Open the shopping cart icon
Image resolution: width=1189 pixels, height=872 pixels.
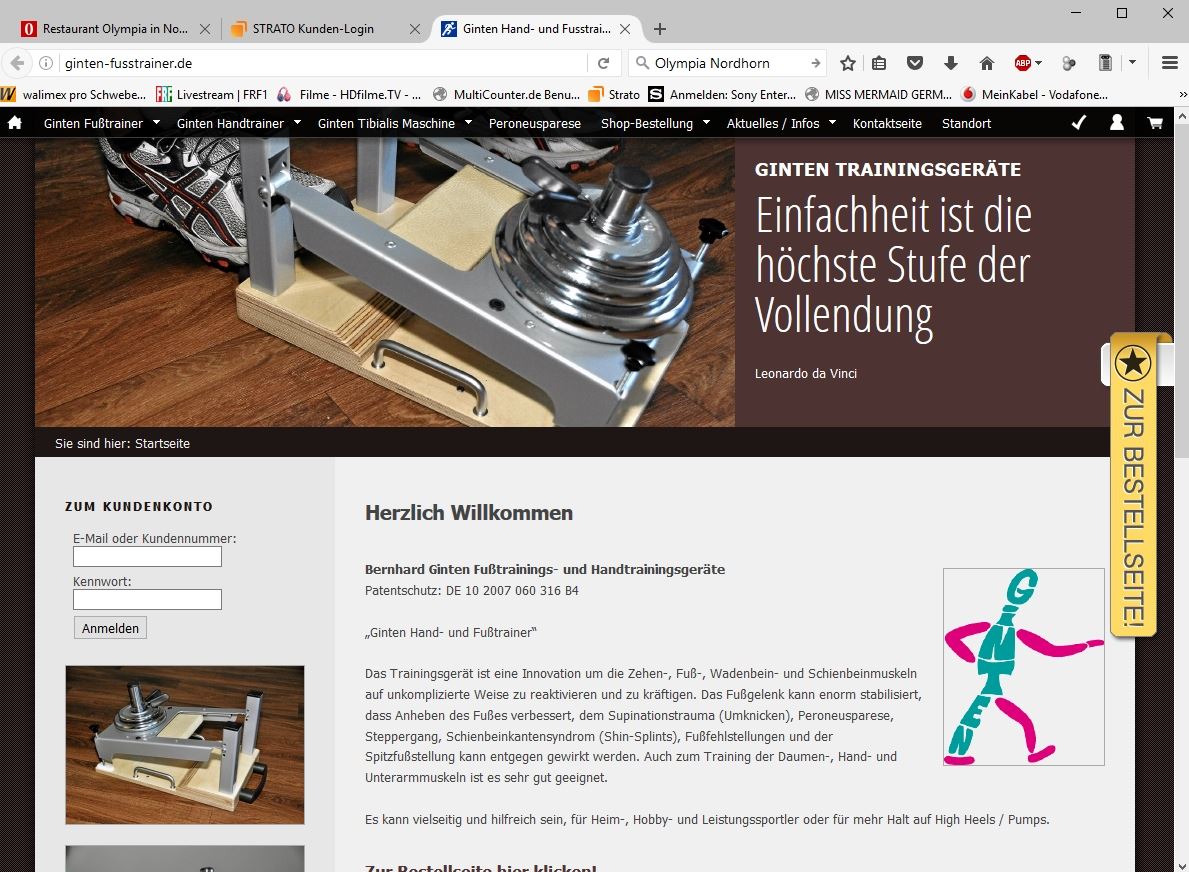point(1155,123)
